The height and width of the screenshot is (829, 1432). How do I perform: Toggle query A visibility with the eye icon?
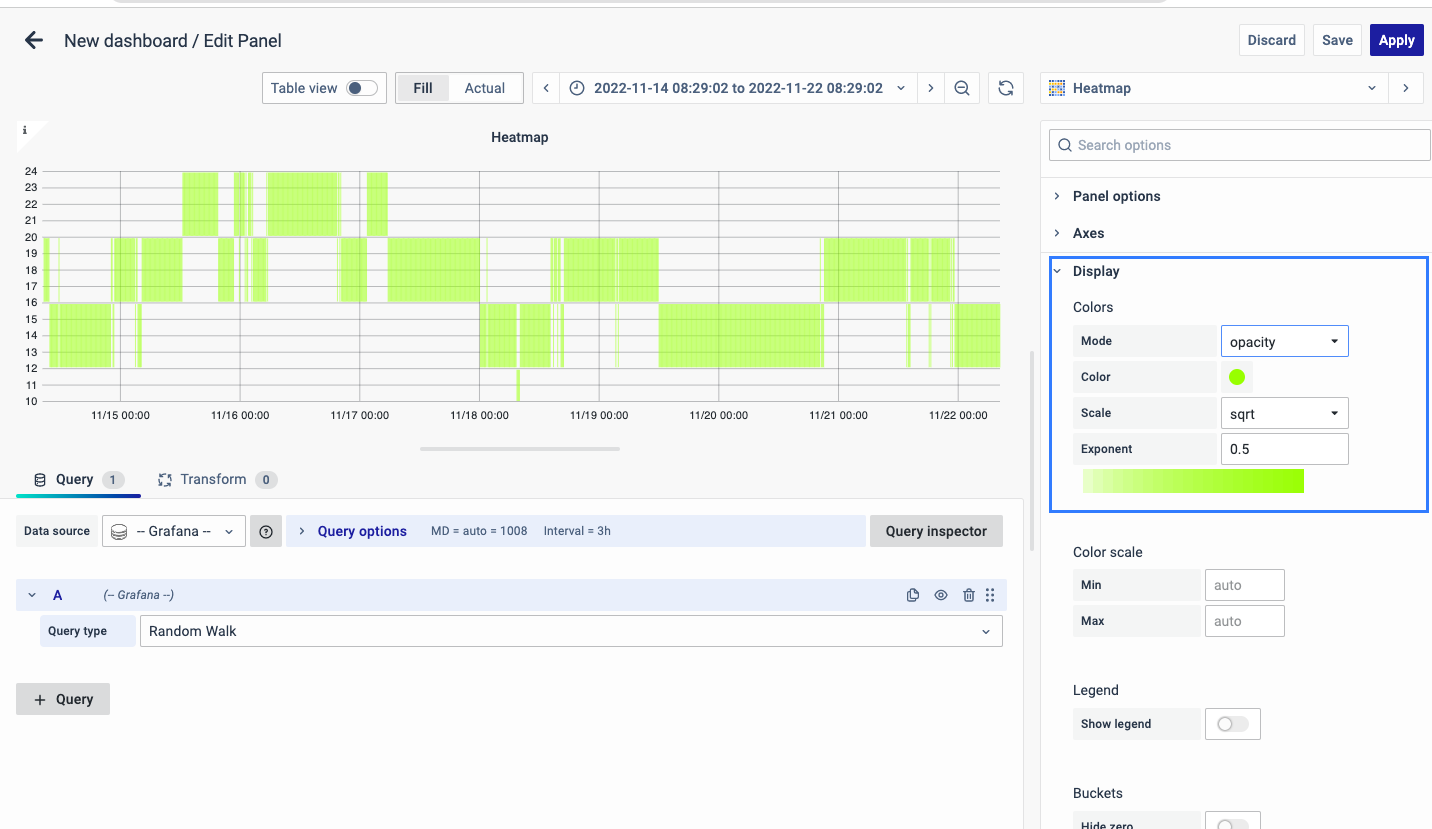point(941,595)
